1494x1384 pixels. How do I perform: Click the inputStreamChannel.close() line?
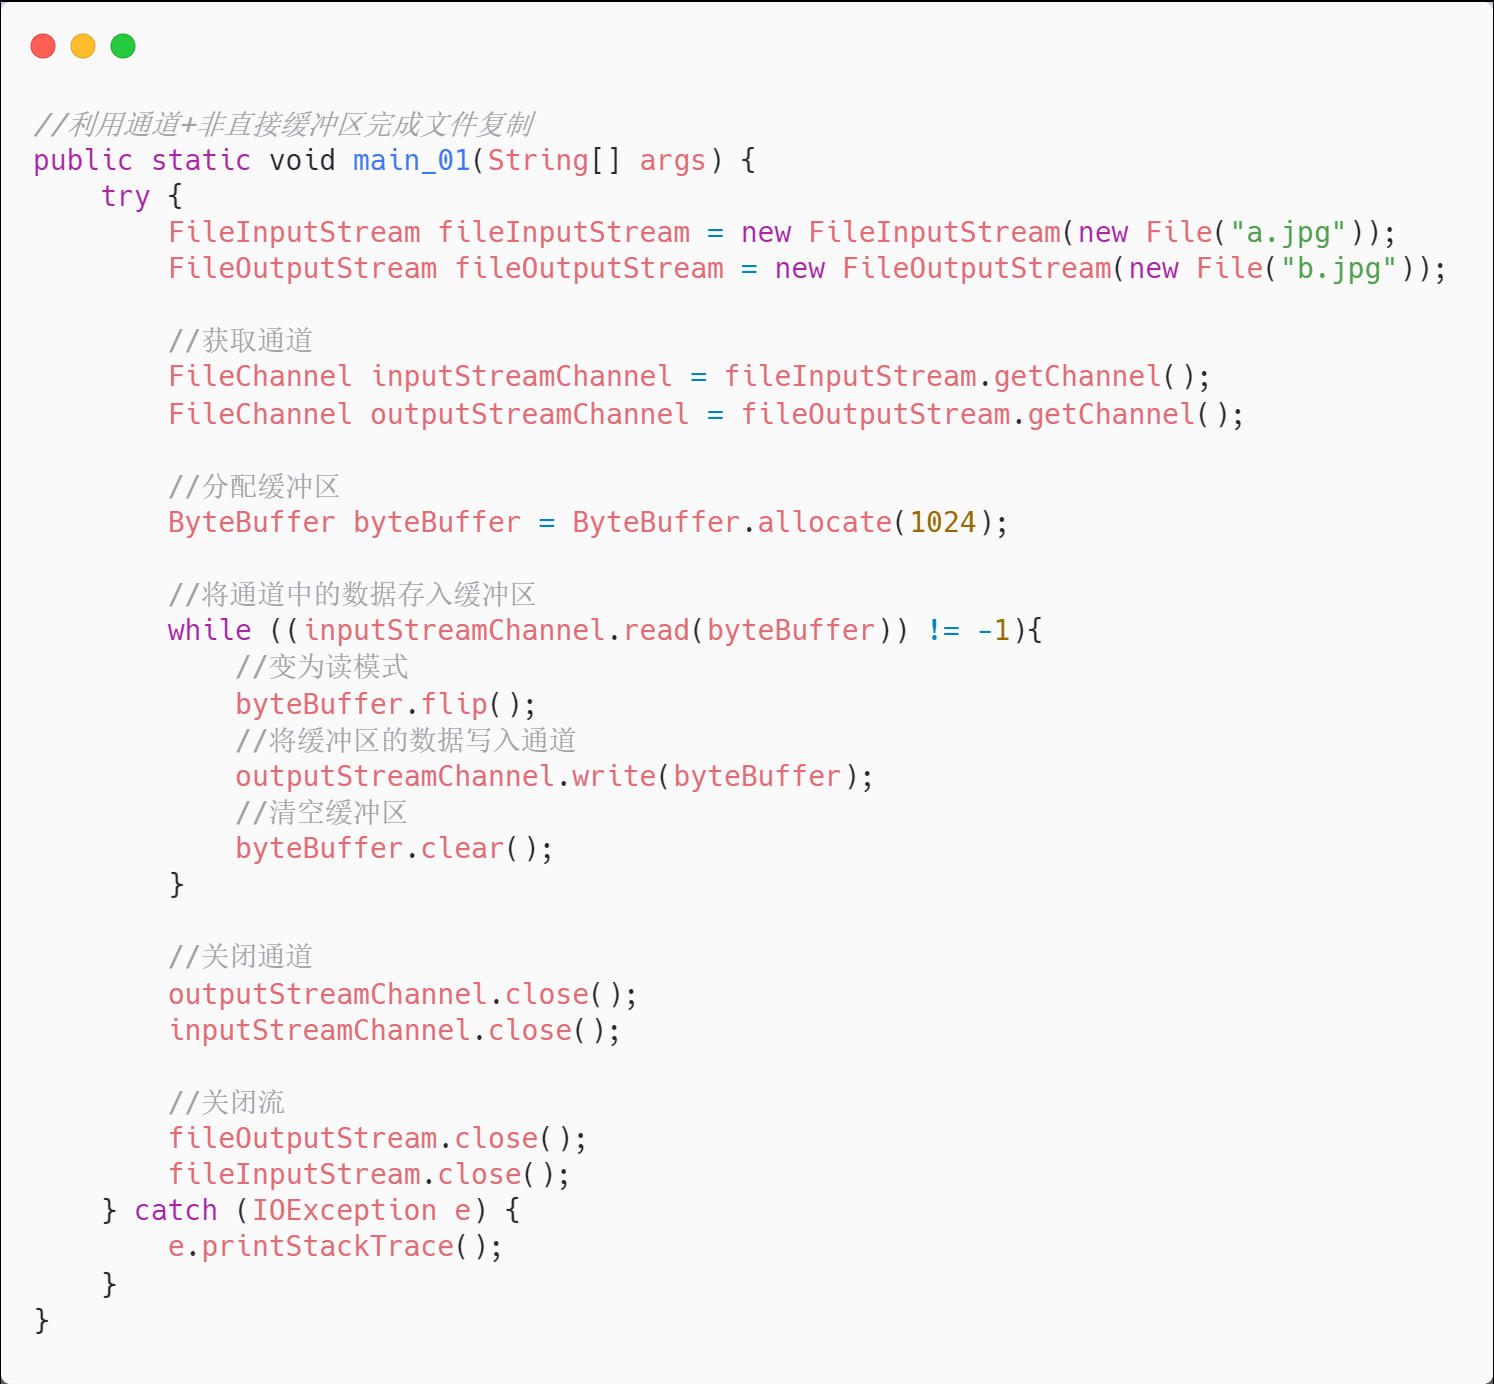click(394, 1030)
